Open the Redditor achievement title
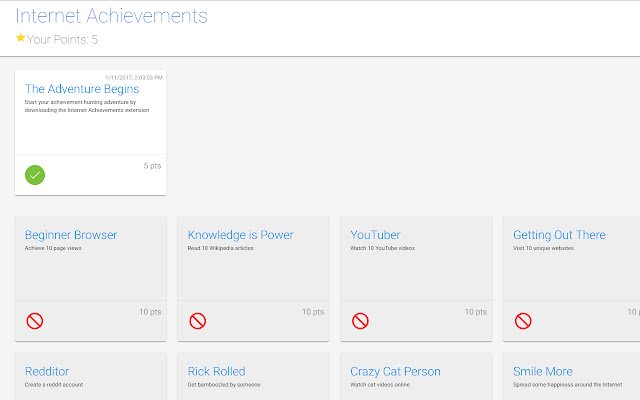Image resolution: width=640 pixels, height=400 pixels. click(47, 371)
